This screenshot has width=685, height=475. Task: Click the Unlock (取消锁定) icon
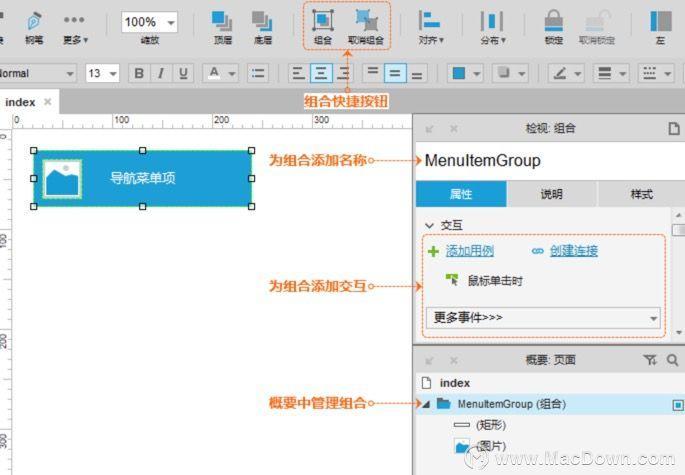pos(597,28)
